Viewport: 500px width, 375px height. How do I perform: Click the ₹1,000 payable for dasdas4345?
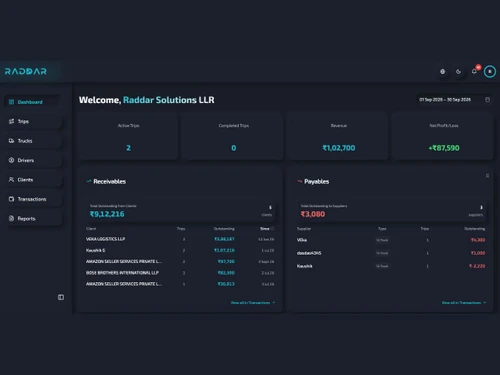(x=478, y=253)
